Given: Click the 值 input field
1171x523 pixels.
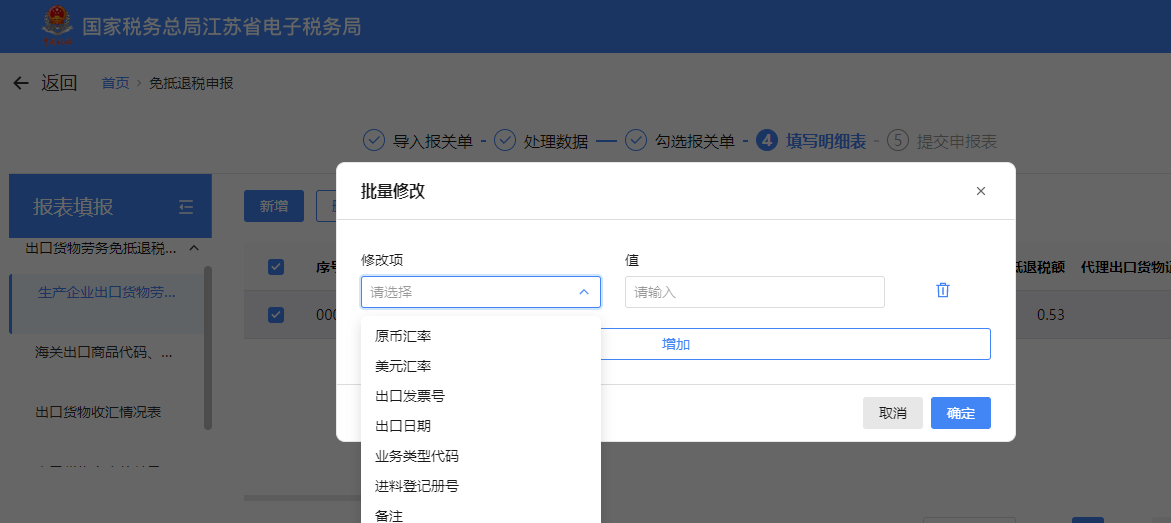Looking at the screenshot, I should click(754, 292).
